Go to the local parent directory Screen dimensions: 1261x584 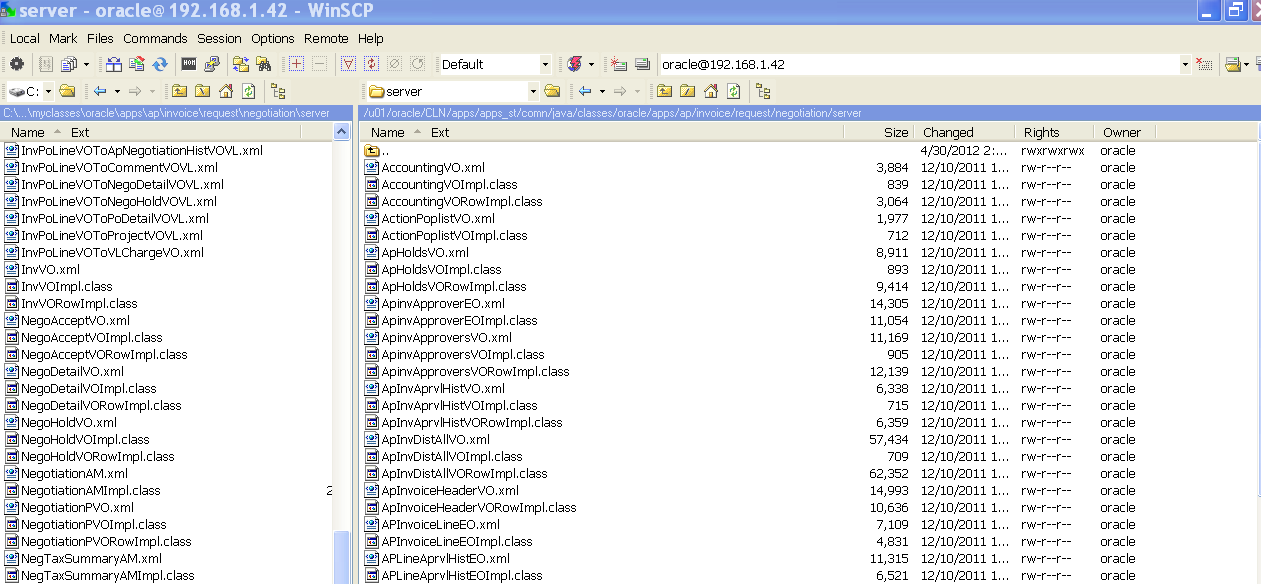coord(179,91)
